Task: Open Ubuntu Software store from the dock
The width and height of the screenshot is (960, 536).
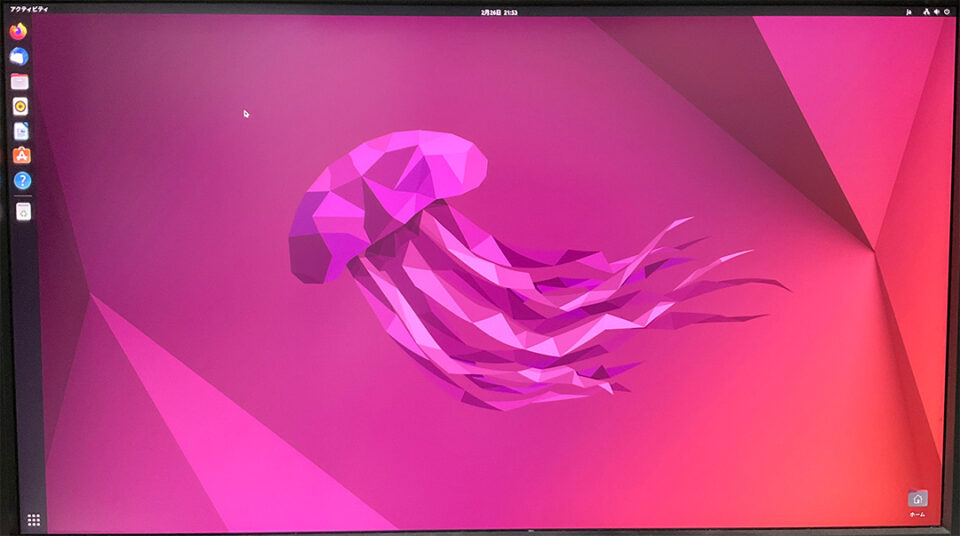Action: click(x=22, y=156)
